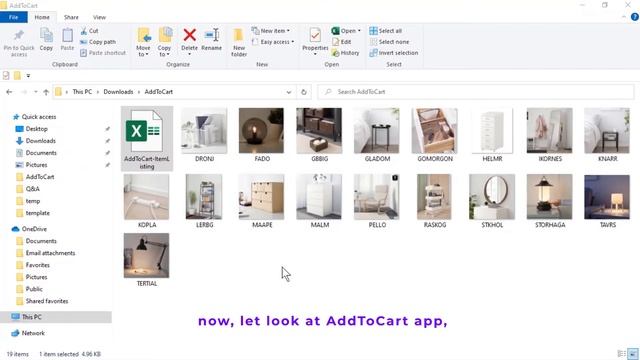Screen dimensions: 640x360
Task: Click Select none
Action: 389,42
